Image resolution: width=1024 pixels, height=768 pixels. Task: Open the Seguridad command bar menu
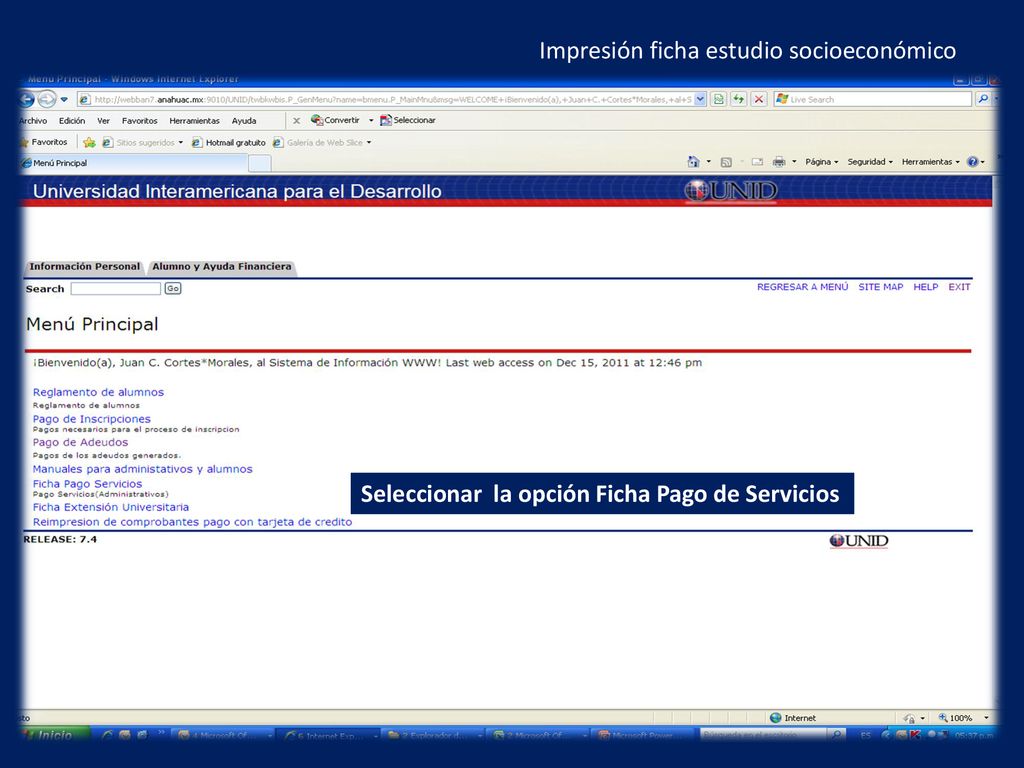point(870,162)
